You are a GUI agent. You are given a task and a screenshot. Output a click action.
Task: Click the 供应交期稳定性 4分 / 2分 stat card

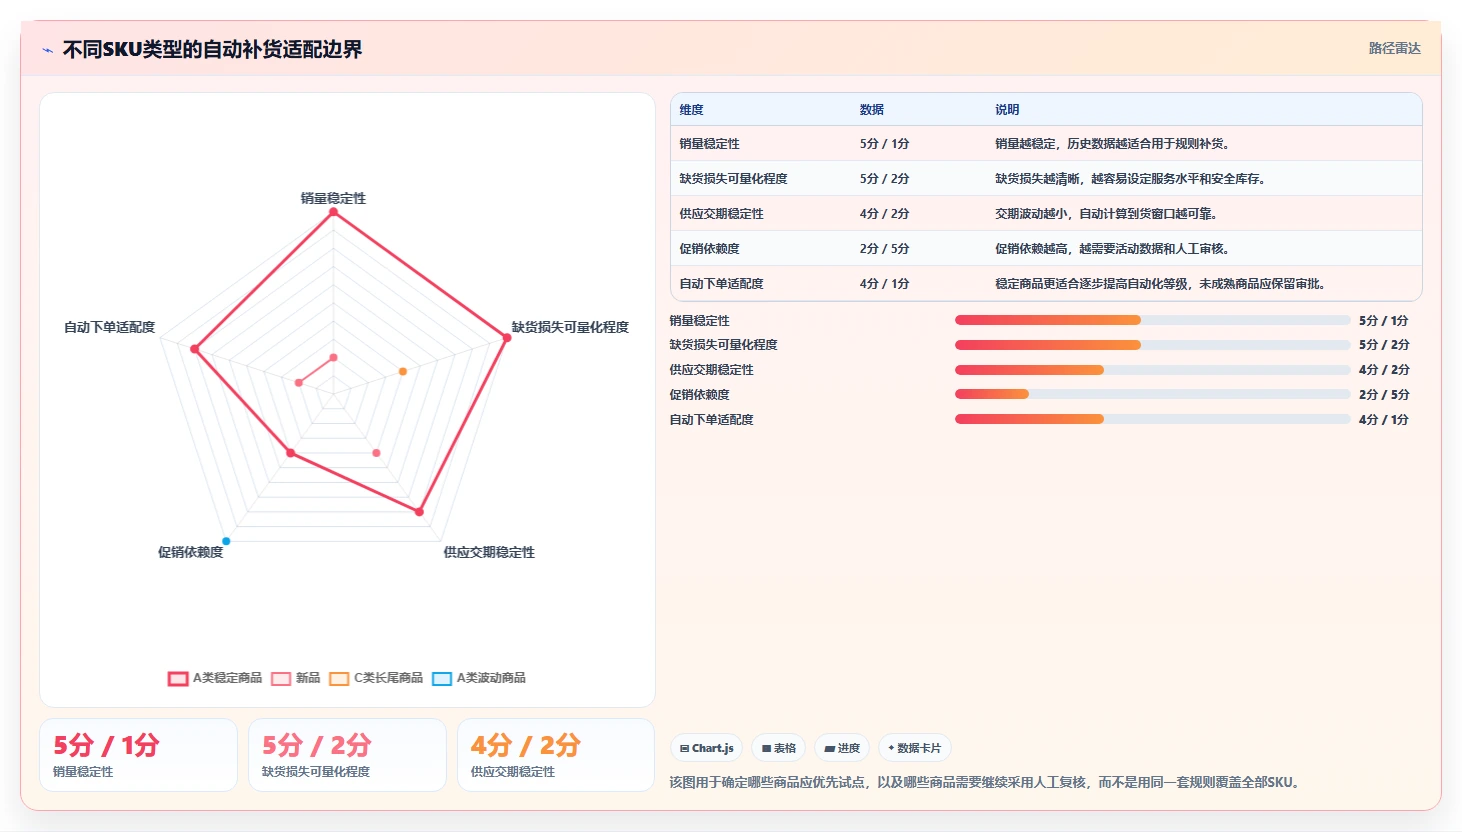coord(556,755)
